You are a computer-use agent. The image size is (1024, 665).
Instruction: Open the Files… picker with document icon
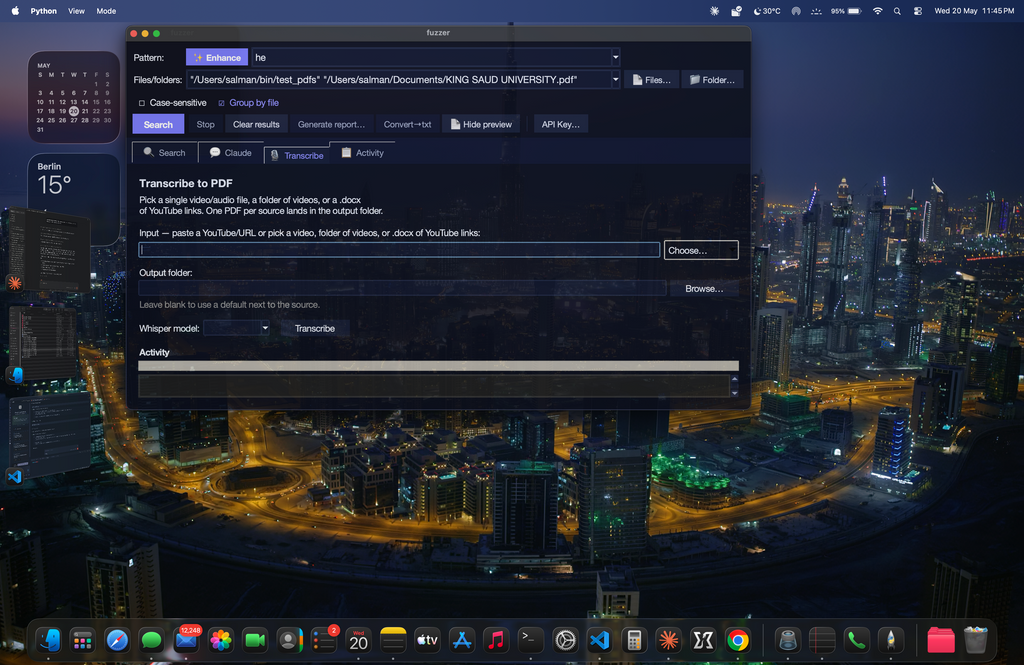point(652,80)
